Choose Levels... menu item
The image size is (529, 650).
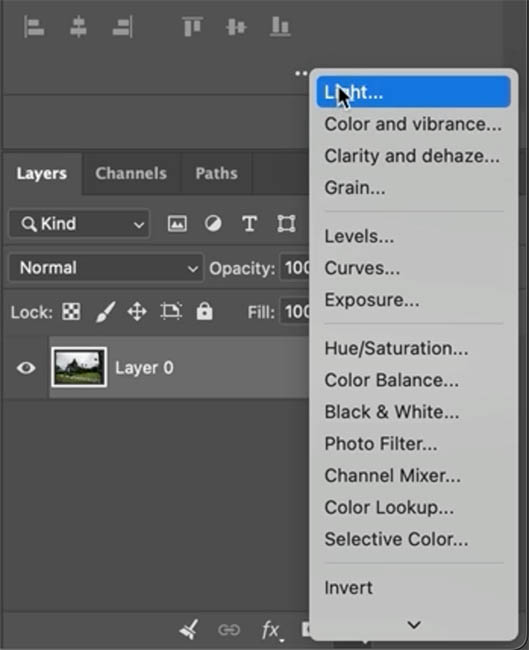coord(413,236)
